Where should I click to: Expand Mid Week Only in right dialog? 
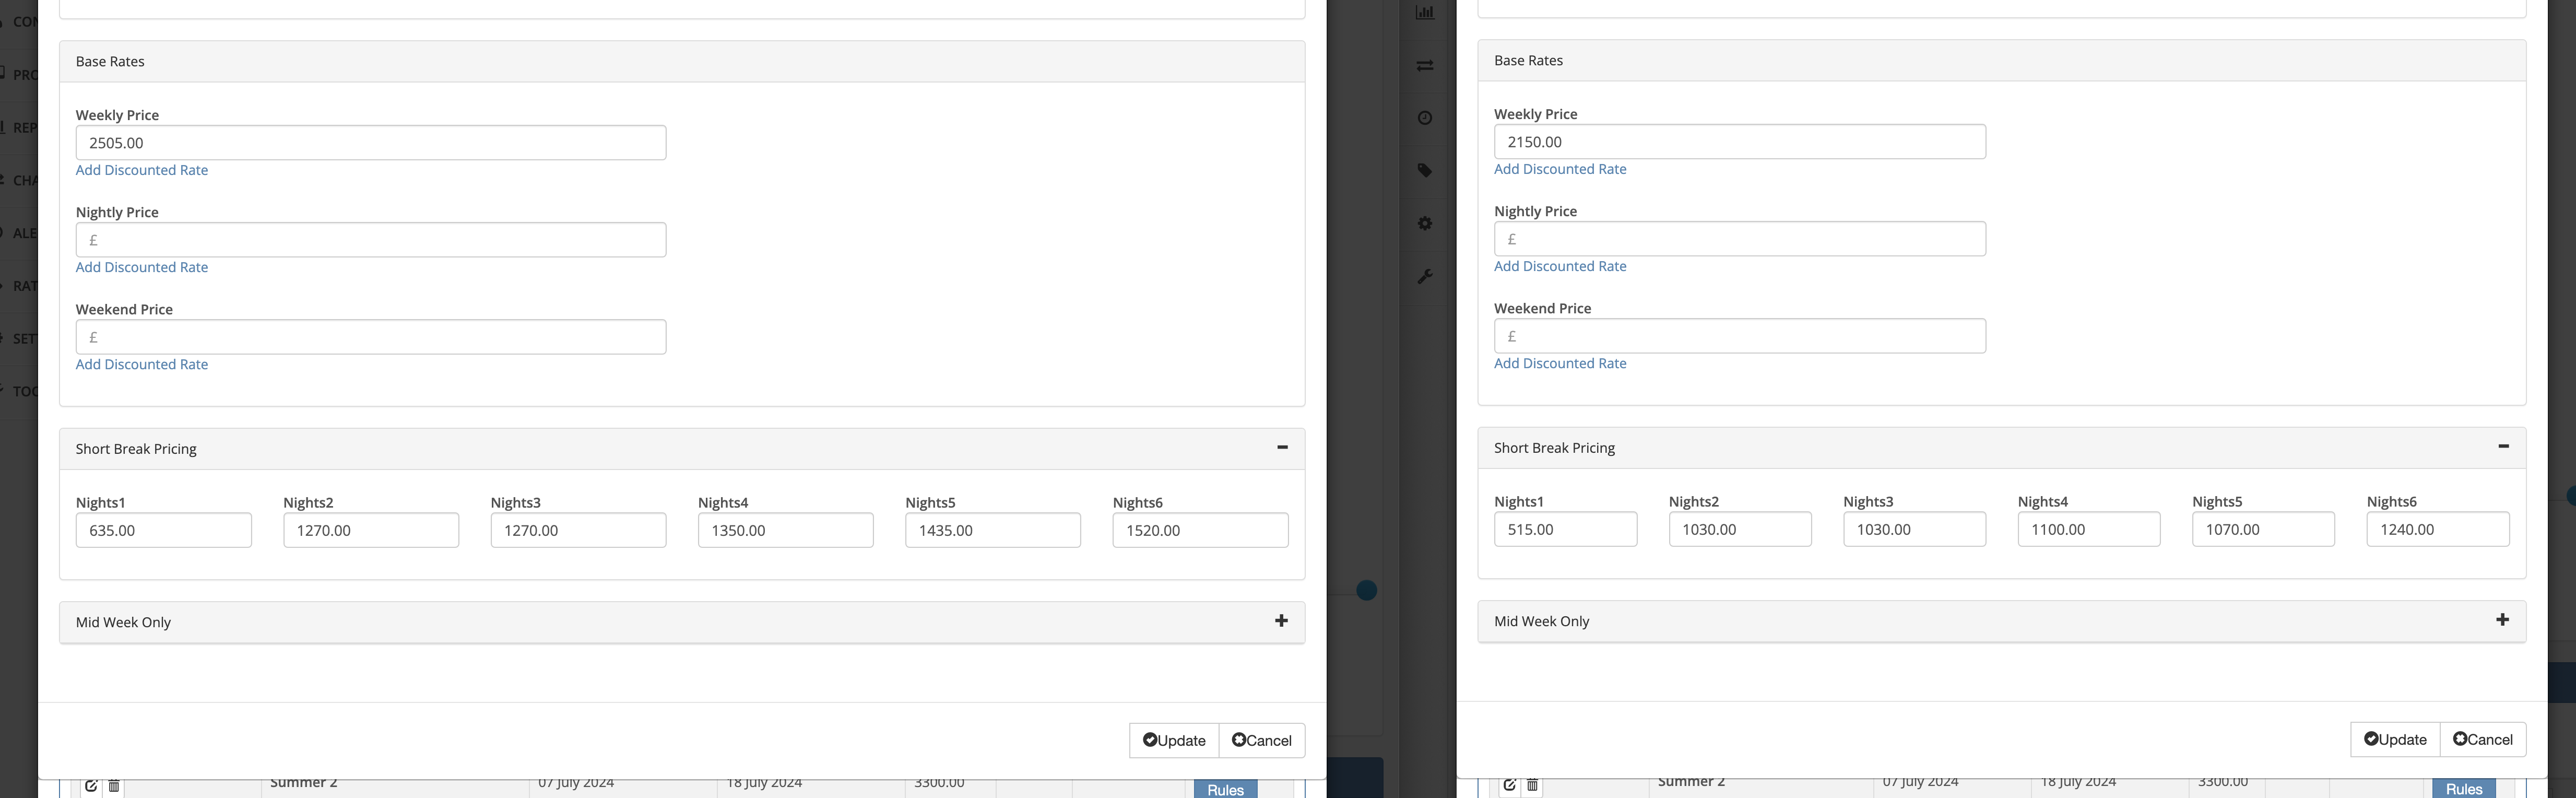pos(2502,620)
